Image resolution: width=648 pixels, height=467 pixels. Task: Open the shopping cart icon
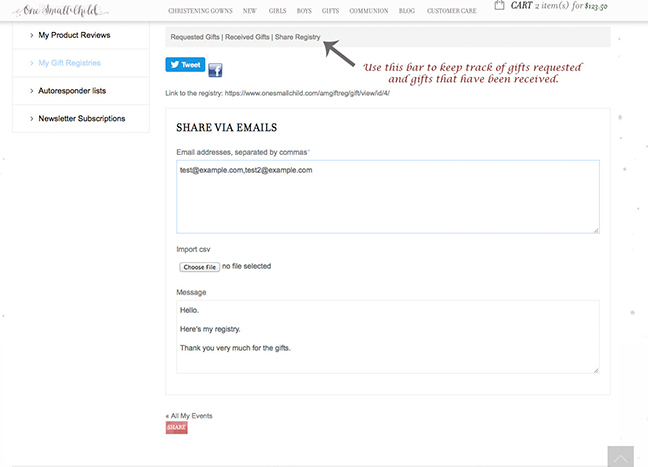(x=499, y=6)
